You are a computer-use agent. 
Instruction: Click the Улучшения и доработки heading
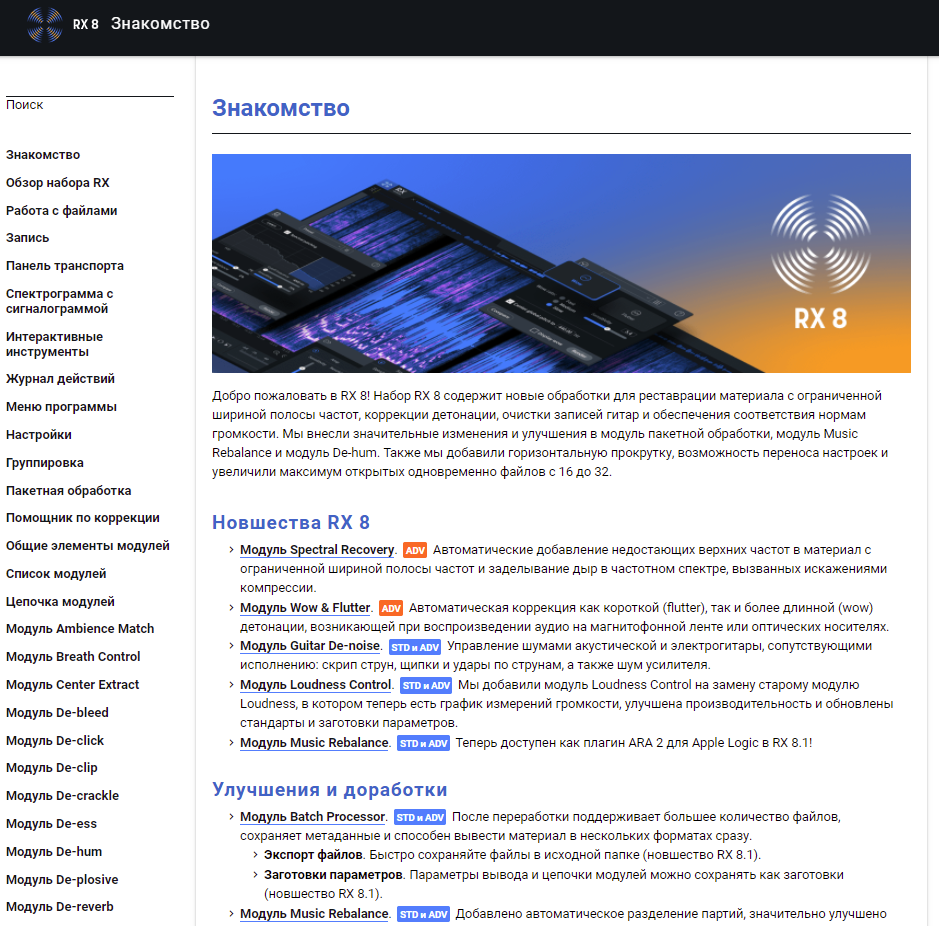[x=330, y=789]
